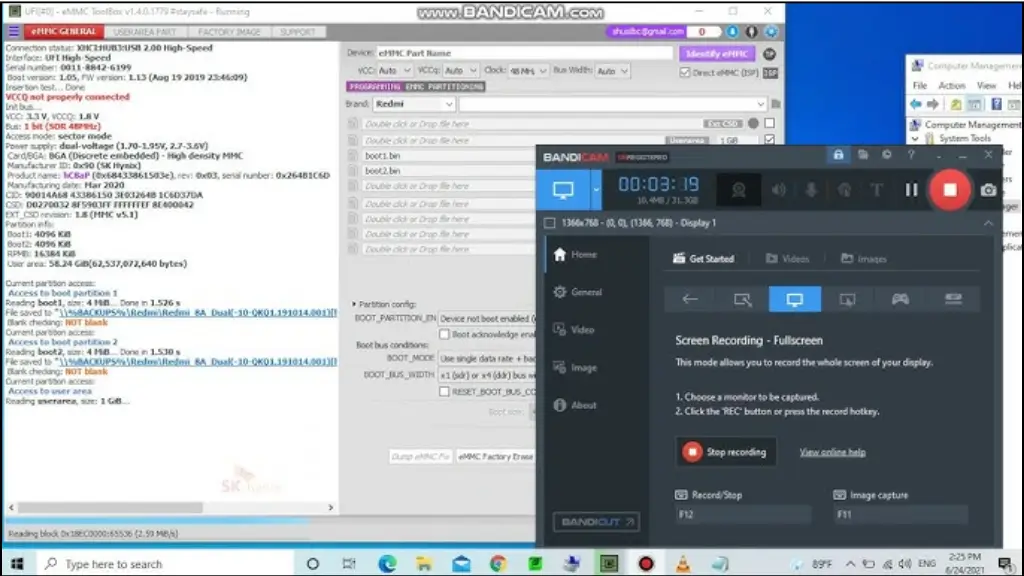Stop recording with the red round button
Screen dimensions: 1024x576
pos(950,190)
